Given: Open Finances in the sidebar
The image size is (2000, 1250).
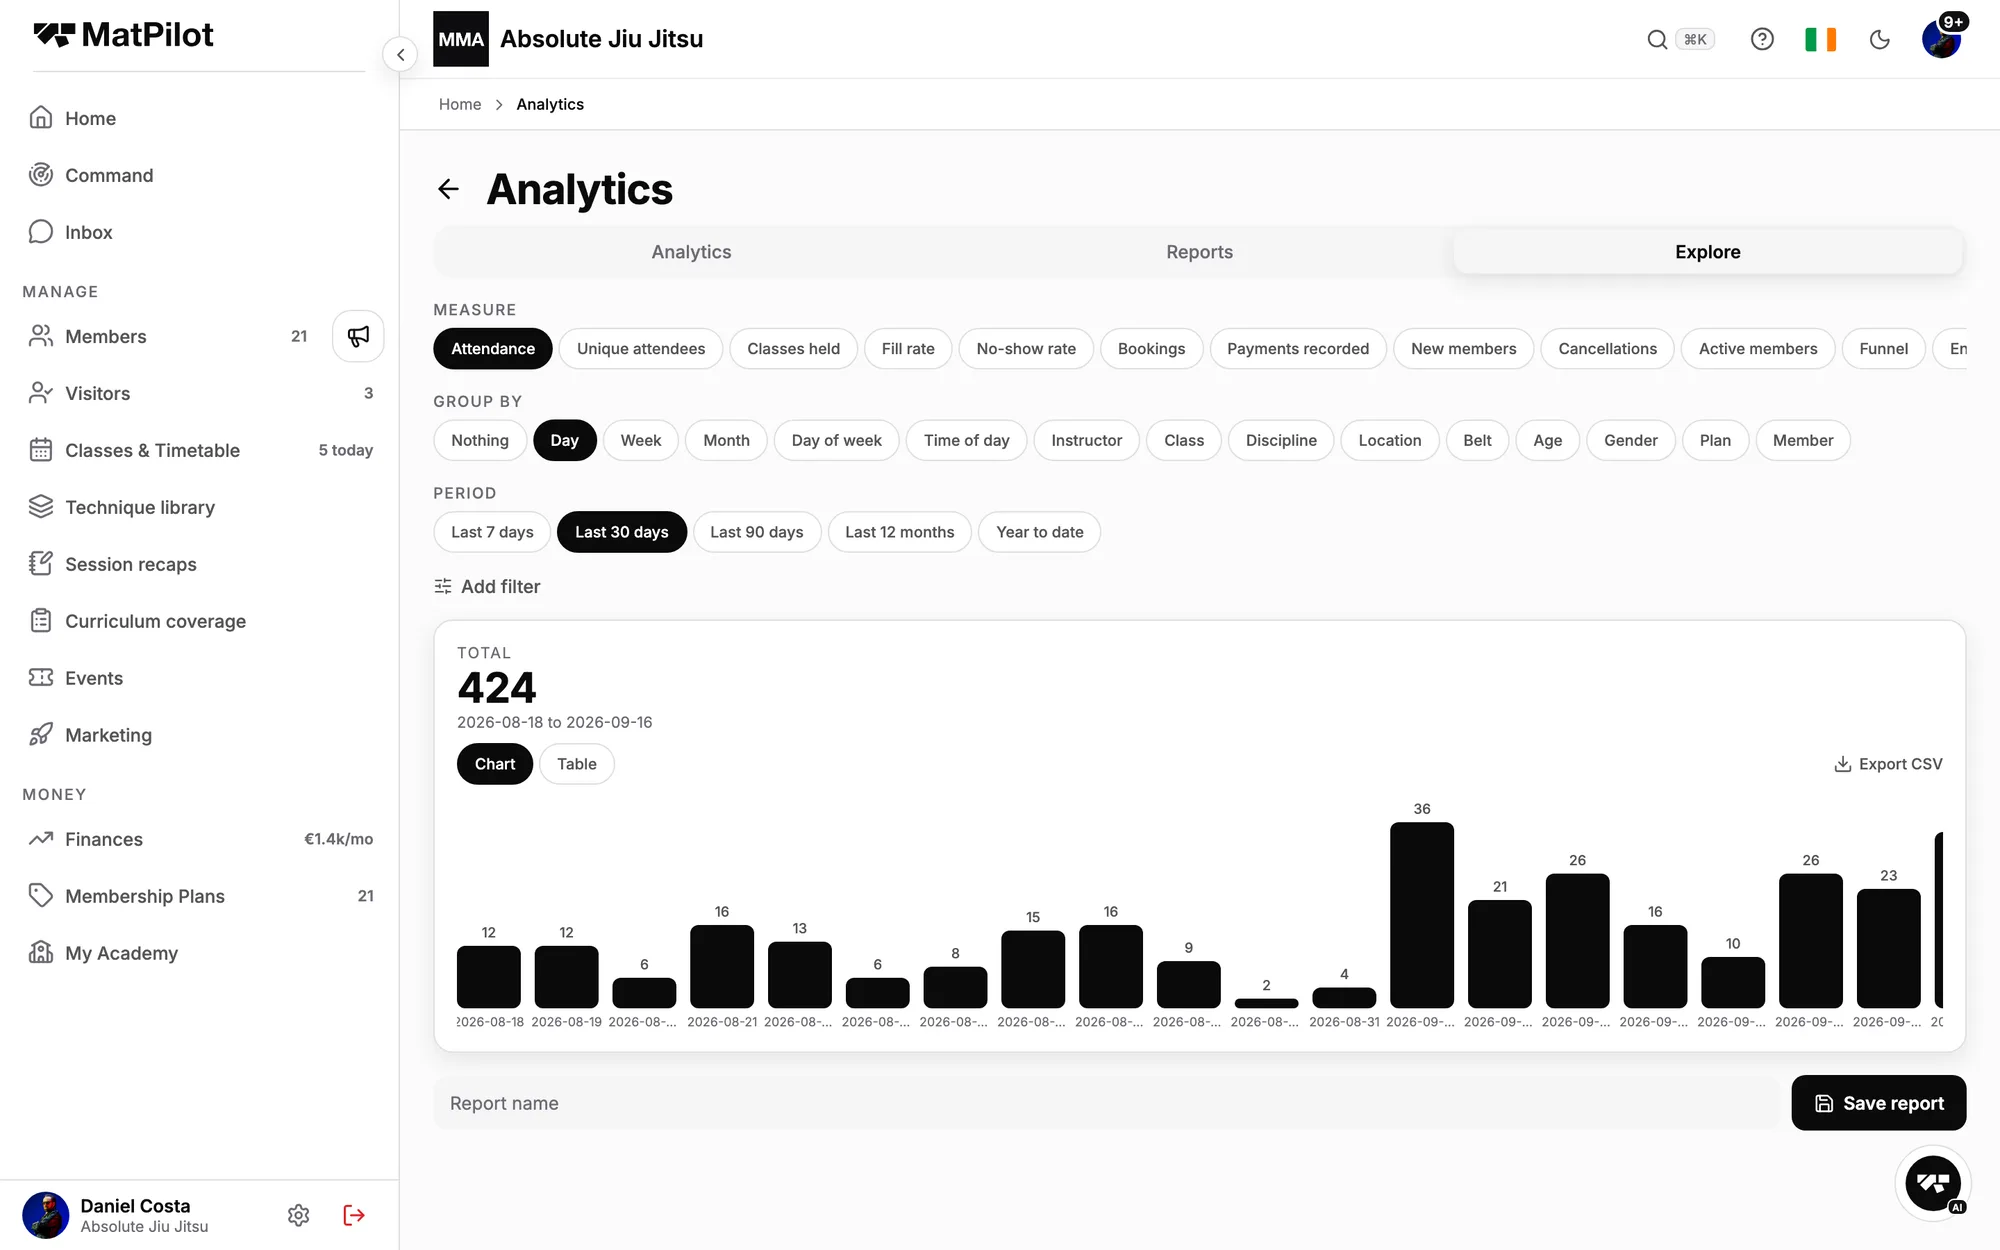Looking at the screenshot, I should 200,839.
